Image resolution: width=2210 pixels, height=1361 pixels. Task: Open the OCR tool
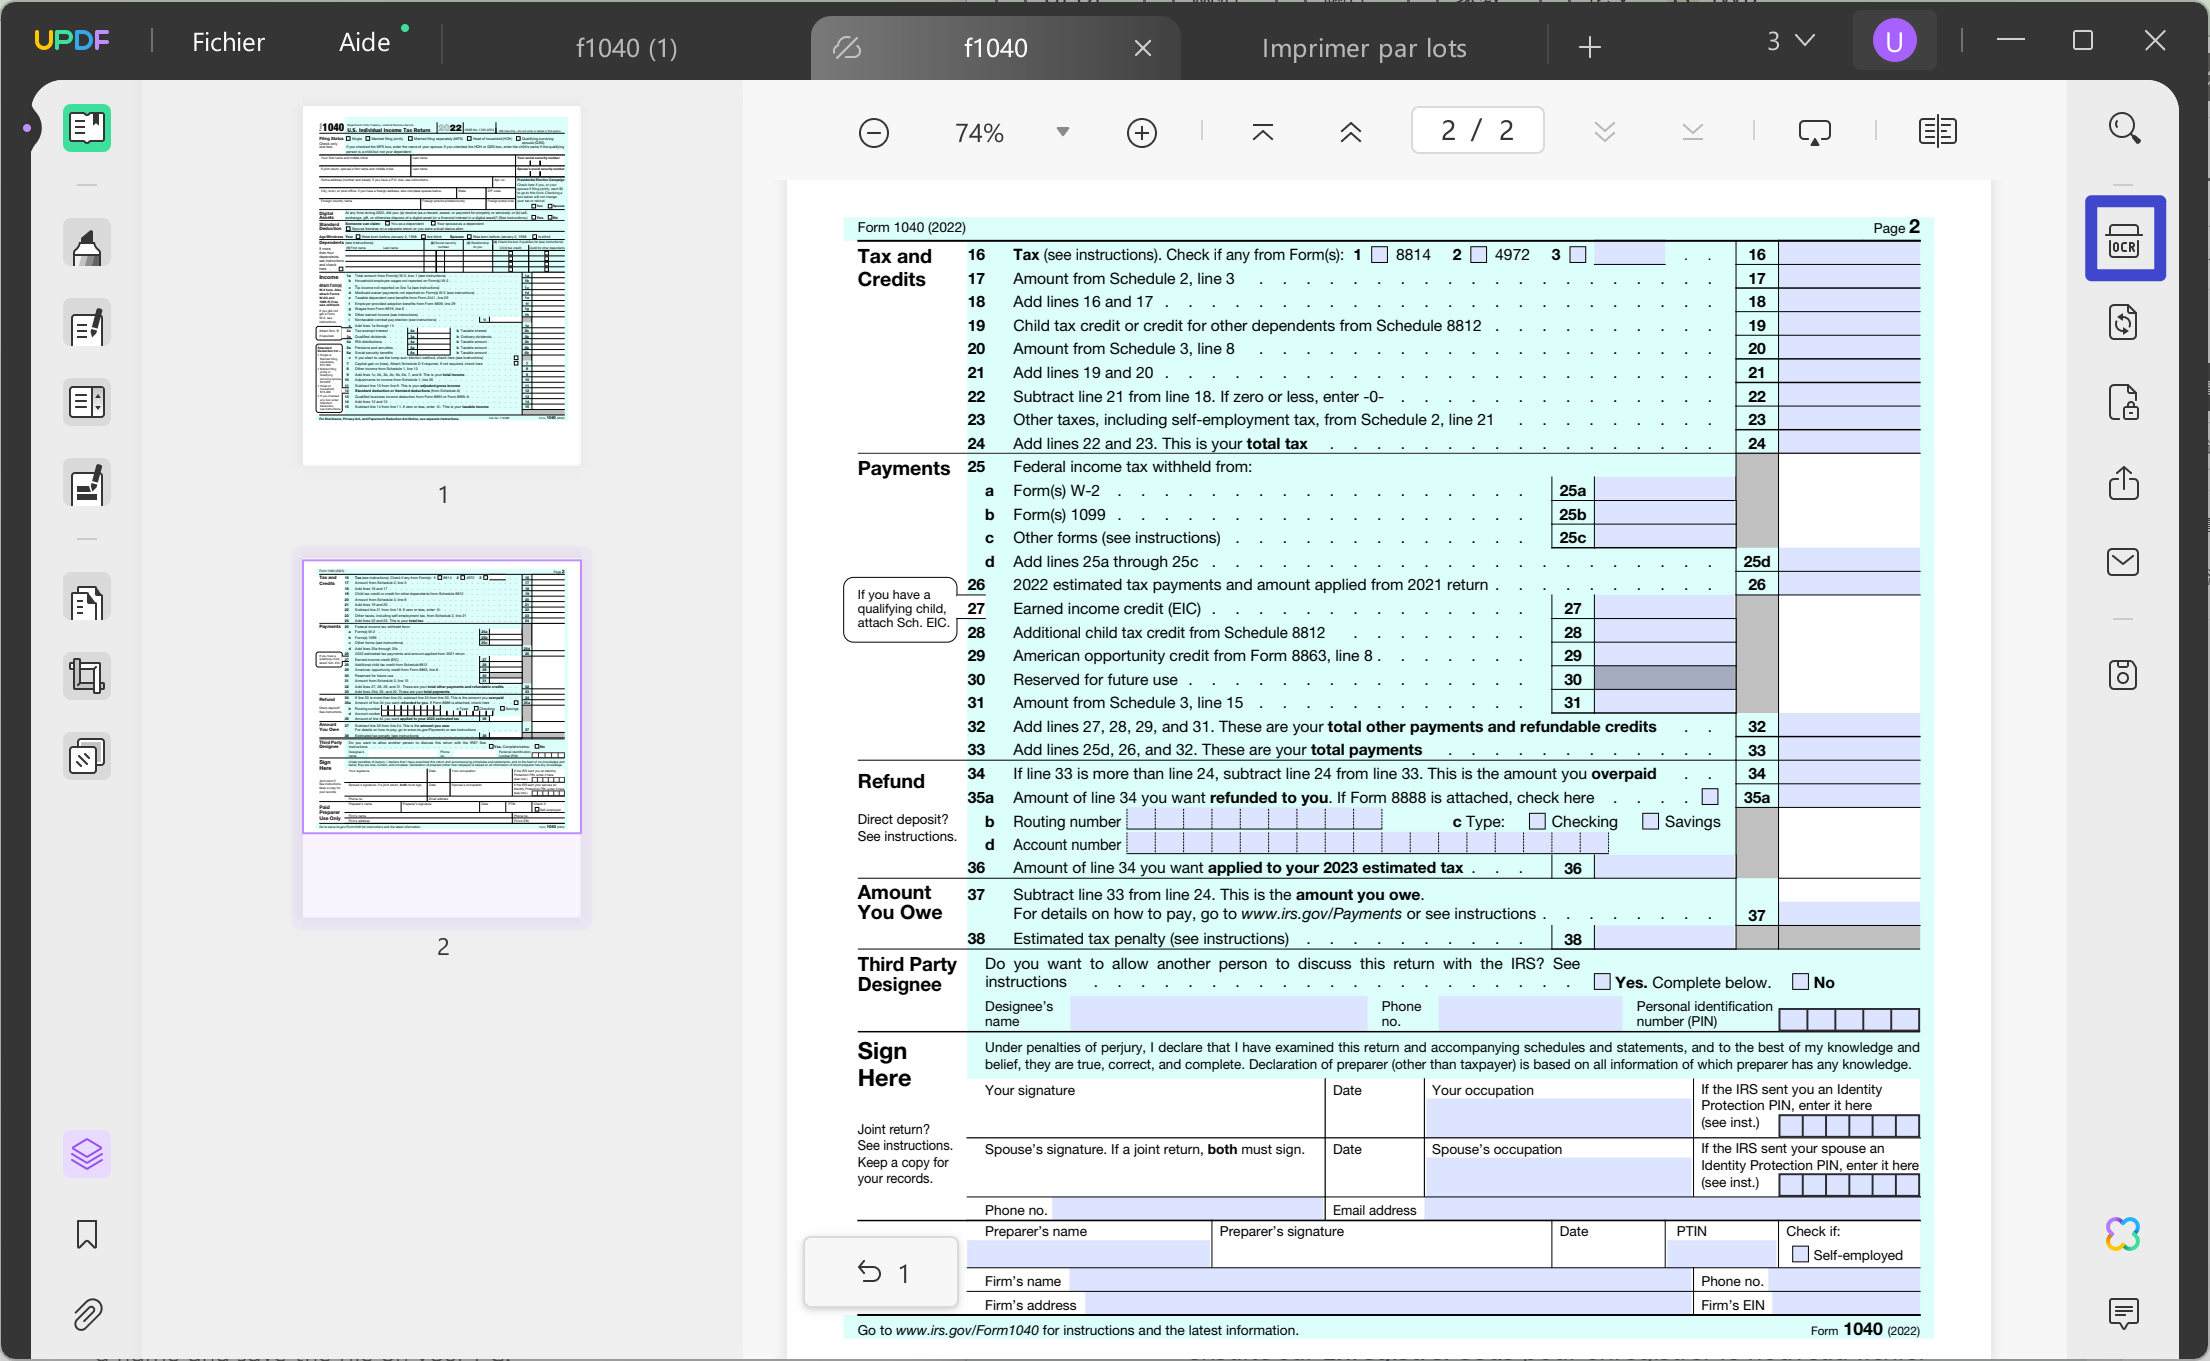(2124, 238)
